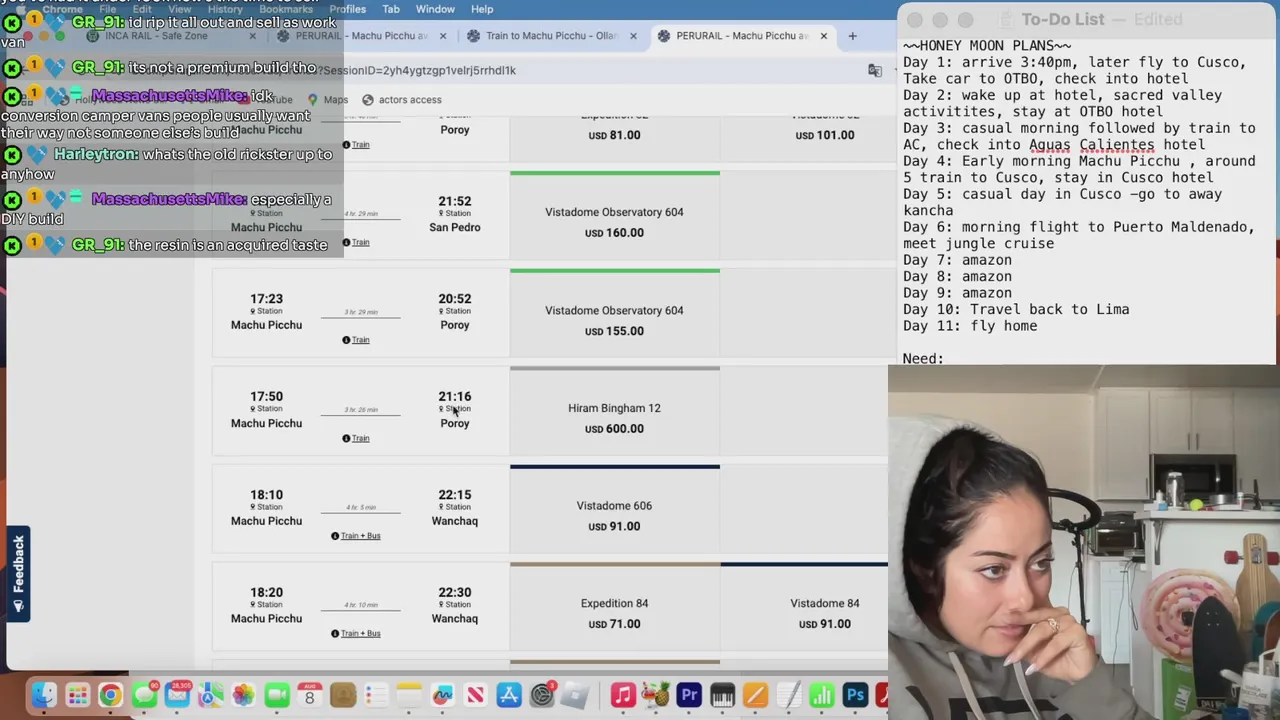Viewport: 1280px width, 720px height.
Task: Select the Expedition fare USD 81.00
Action: pyautogui.click(x=614, y=137)
